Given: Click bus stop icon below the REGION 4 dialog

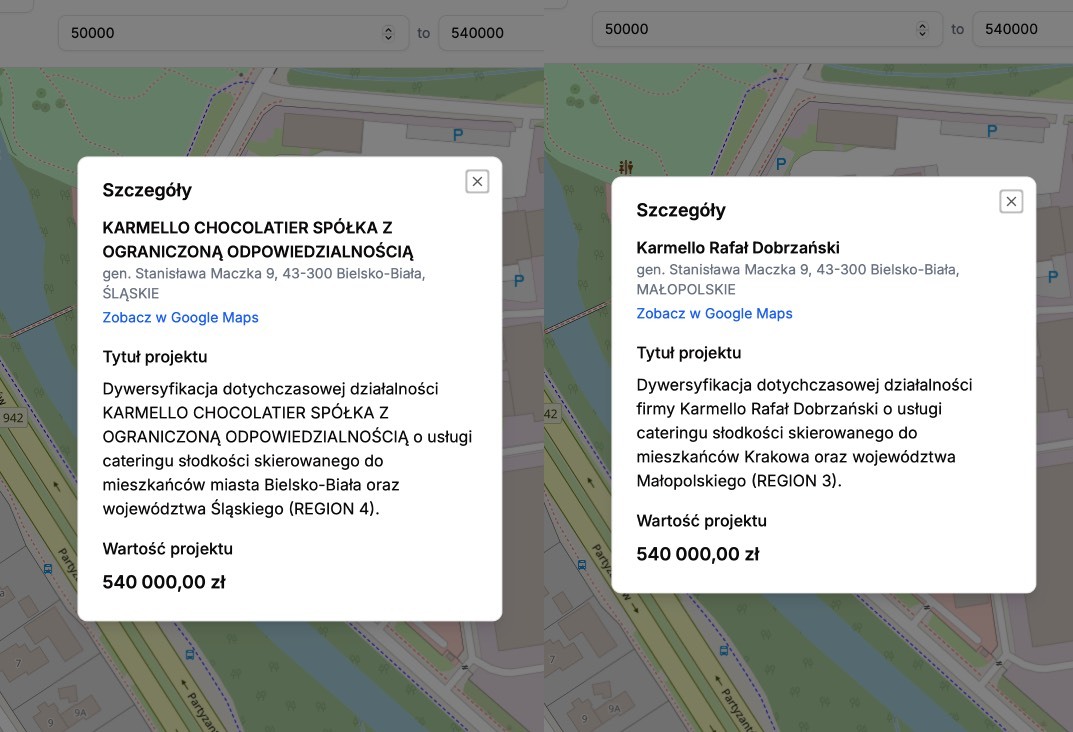Looking at the screenshot, I should point(190,654).
